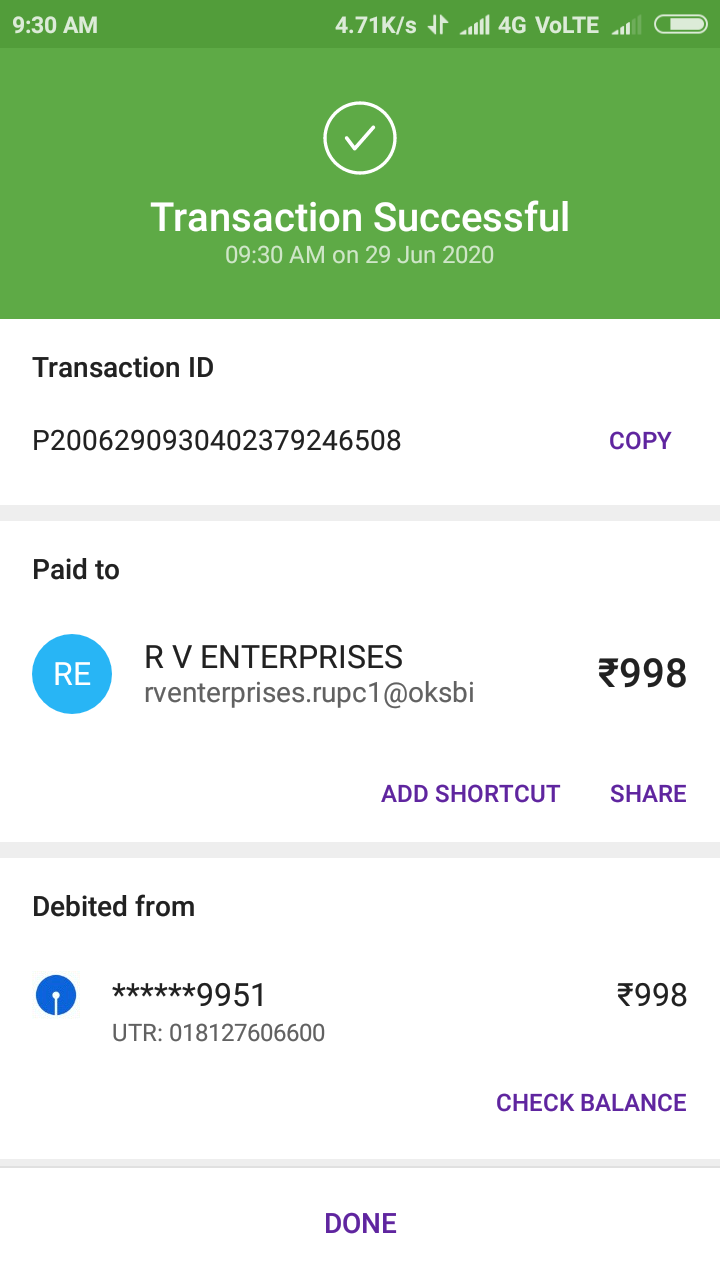The width and height of the screenshot is (720, 1280).
Task: Tap the UTR reference number
Action: click(x=218, y=1033)
